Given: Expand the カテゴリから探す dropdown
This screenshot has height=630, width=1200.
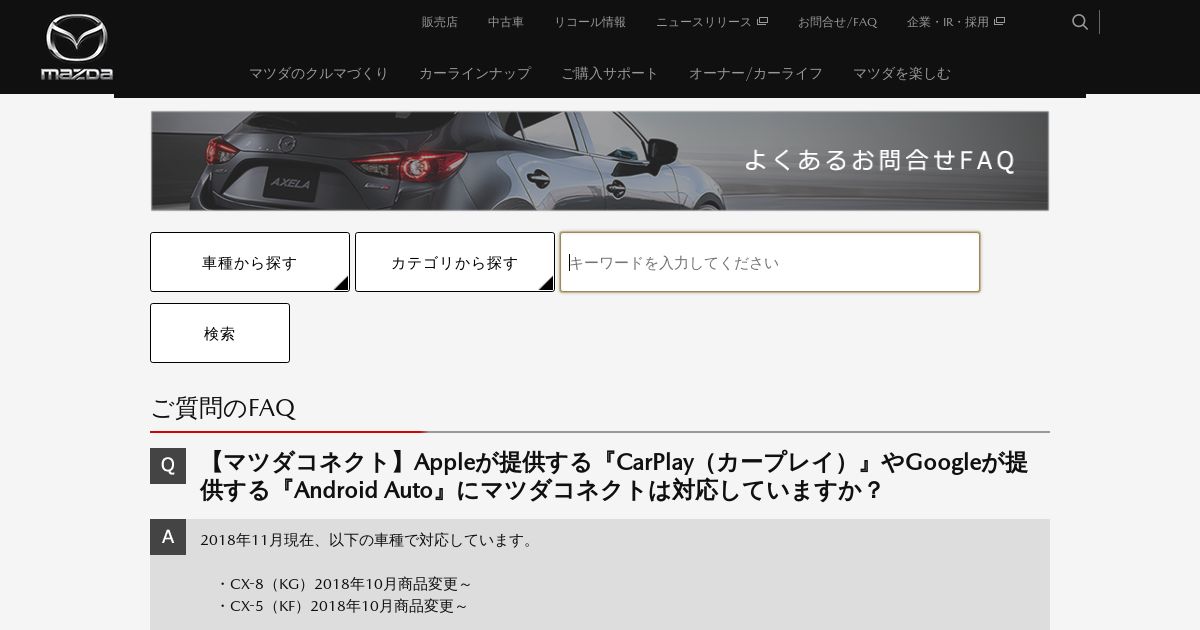Looking at the screenshot, I should 455,262.
